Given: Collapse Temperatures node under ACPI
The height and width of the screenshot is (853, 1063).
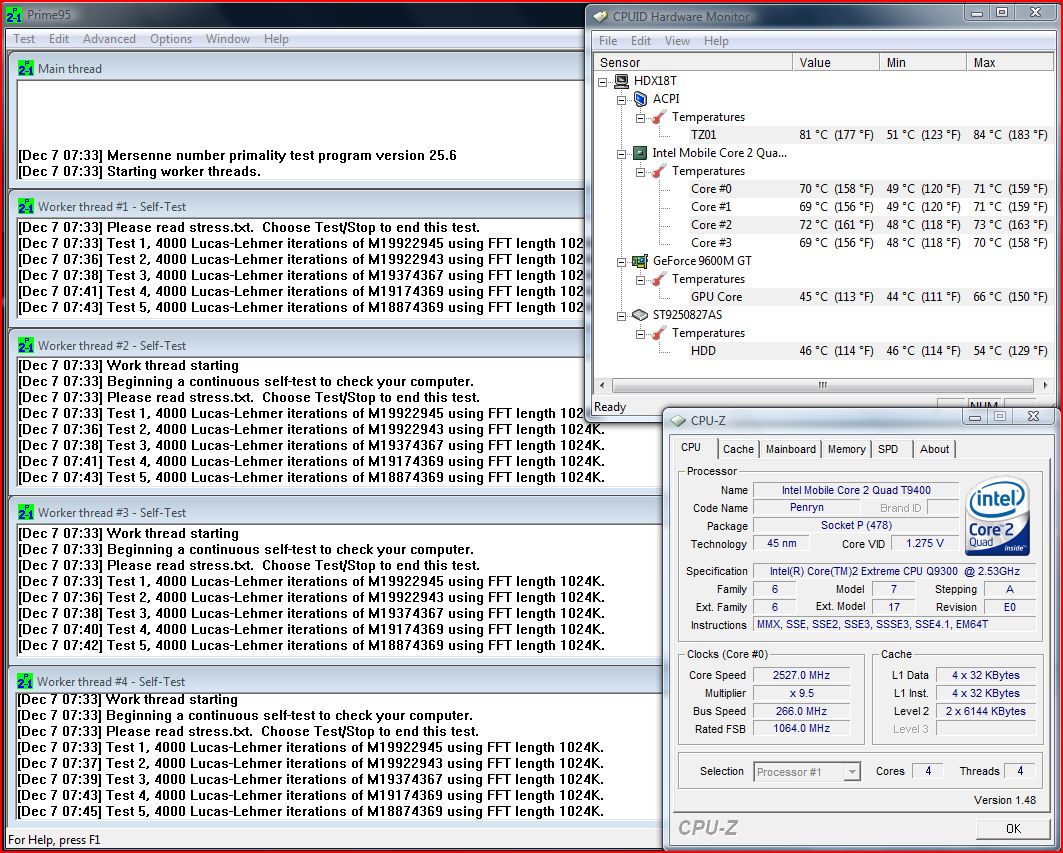Looking at the screenshot, I should click(x=641, y=118).
